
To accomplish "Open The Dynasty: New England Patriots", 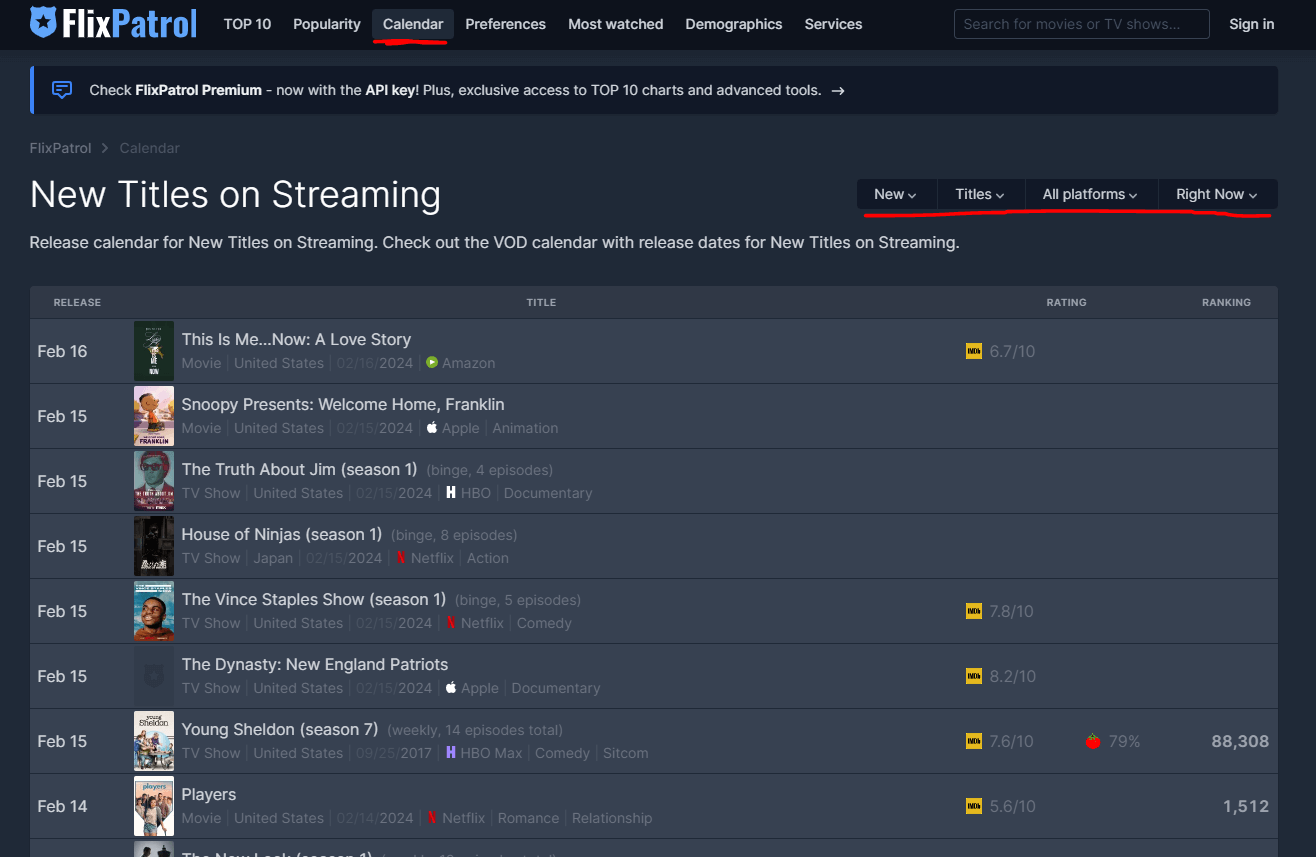I will [315, 664].
